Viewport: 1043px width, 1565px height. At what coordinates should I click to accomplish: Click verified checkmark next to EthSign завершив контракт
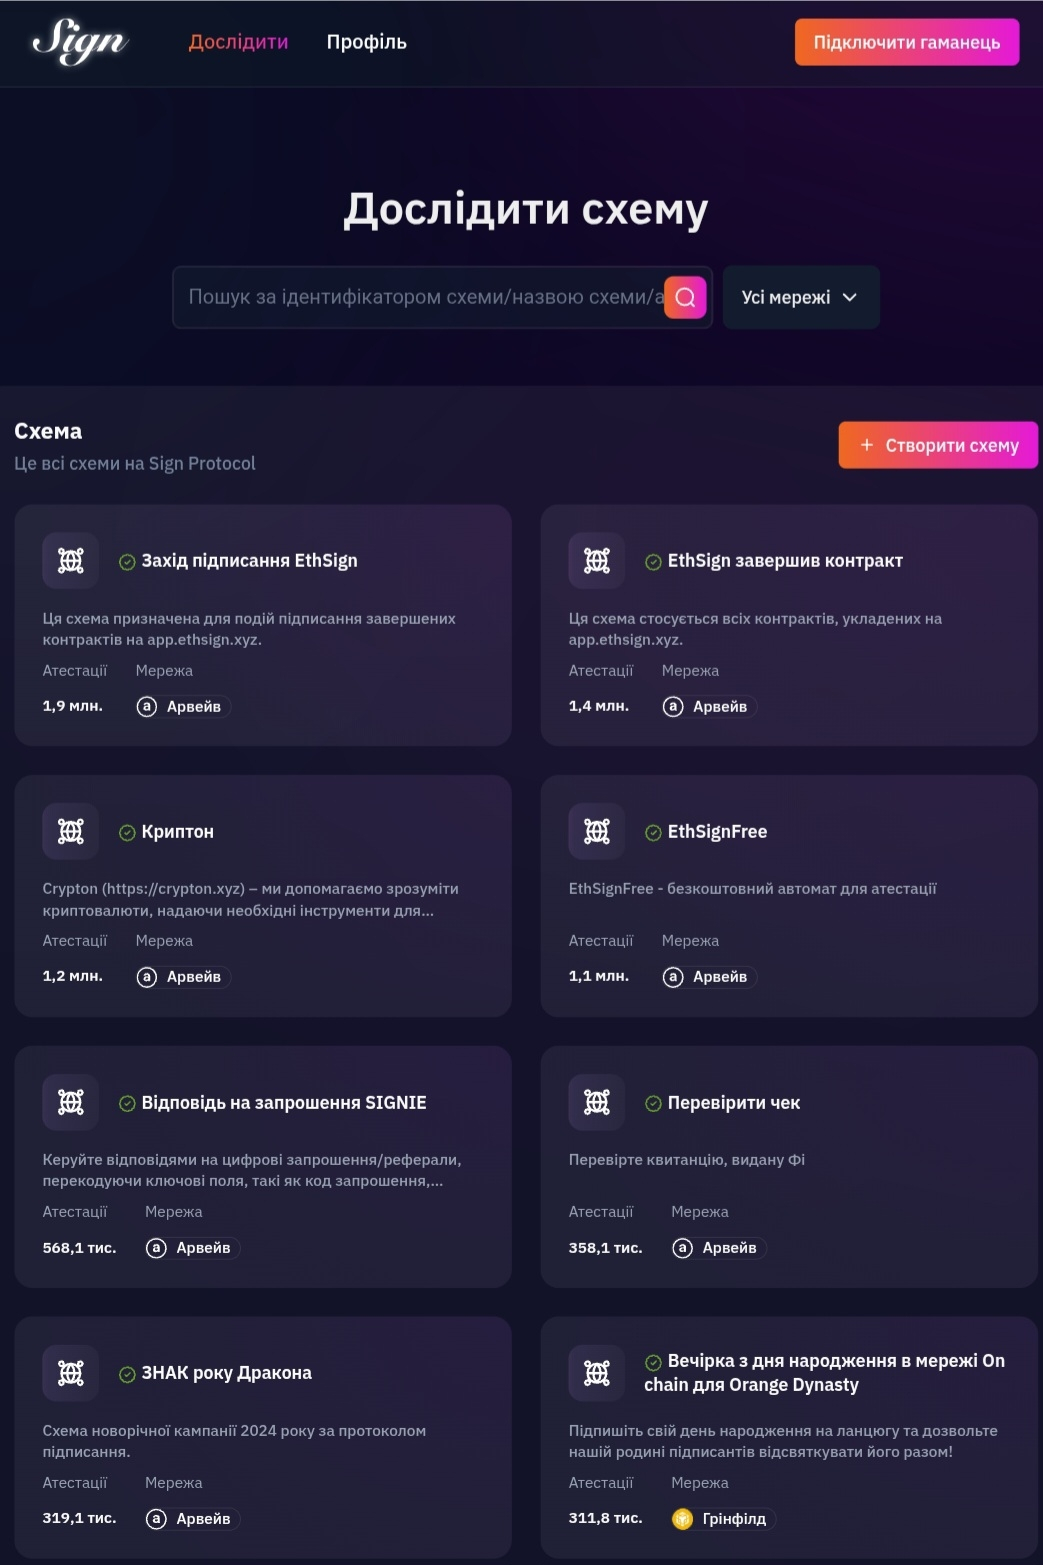click(x=653, y=562)
